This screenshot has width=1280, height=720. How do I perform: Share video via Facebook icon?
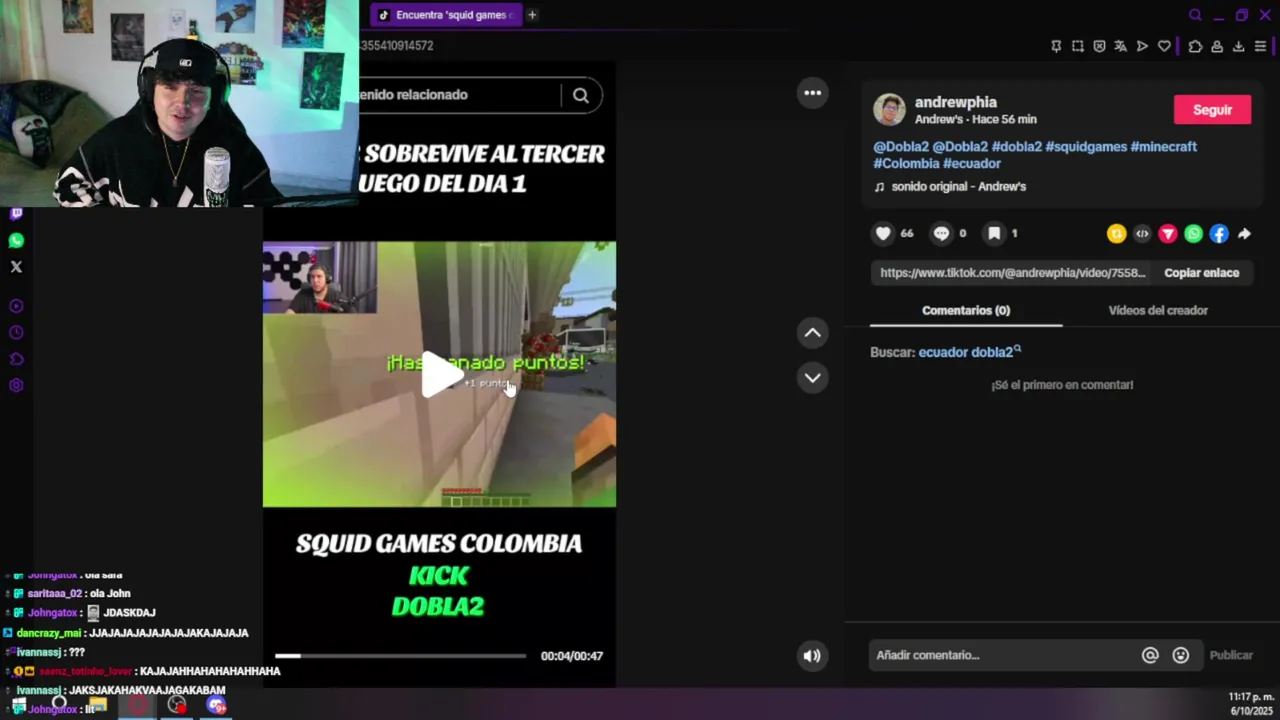(x=1218, y=234)
